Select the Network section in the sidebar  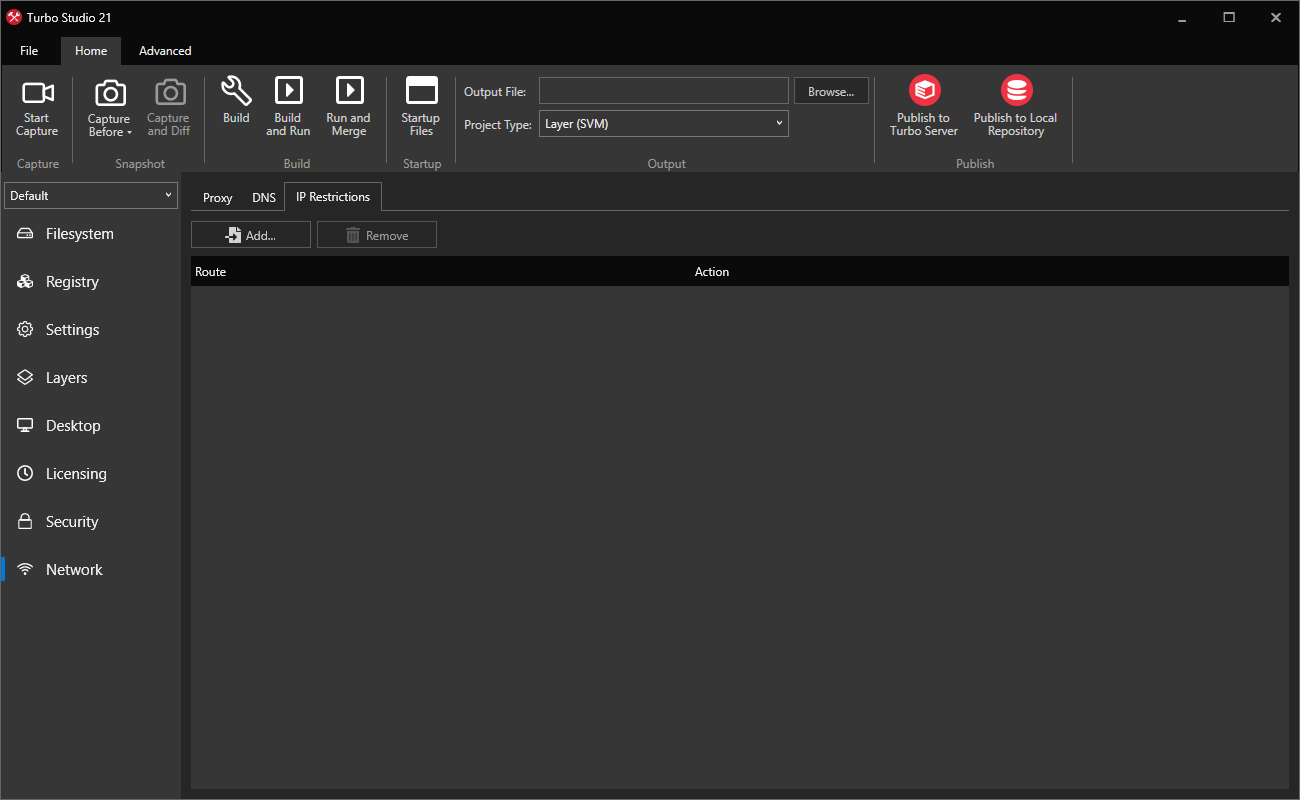pos(73,569)
